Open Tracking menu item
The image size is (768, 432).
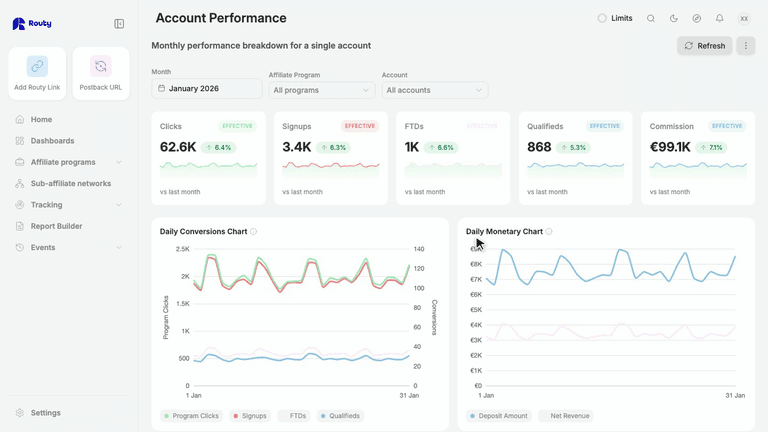click(x=69, y=205)
